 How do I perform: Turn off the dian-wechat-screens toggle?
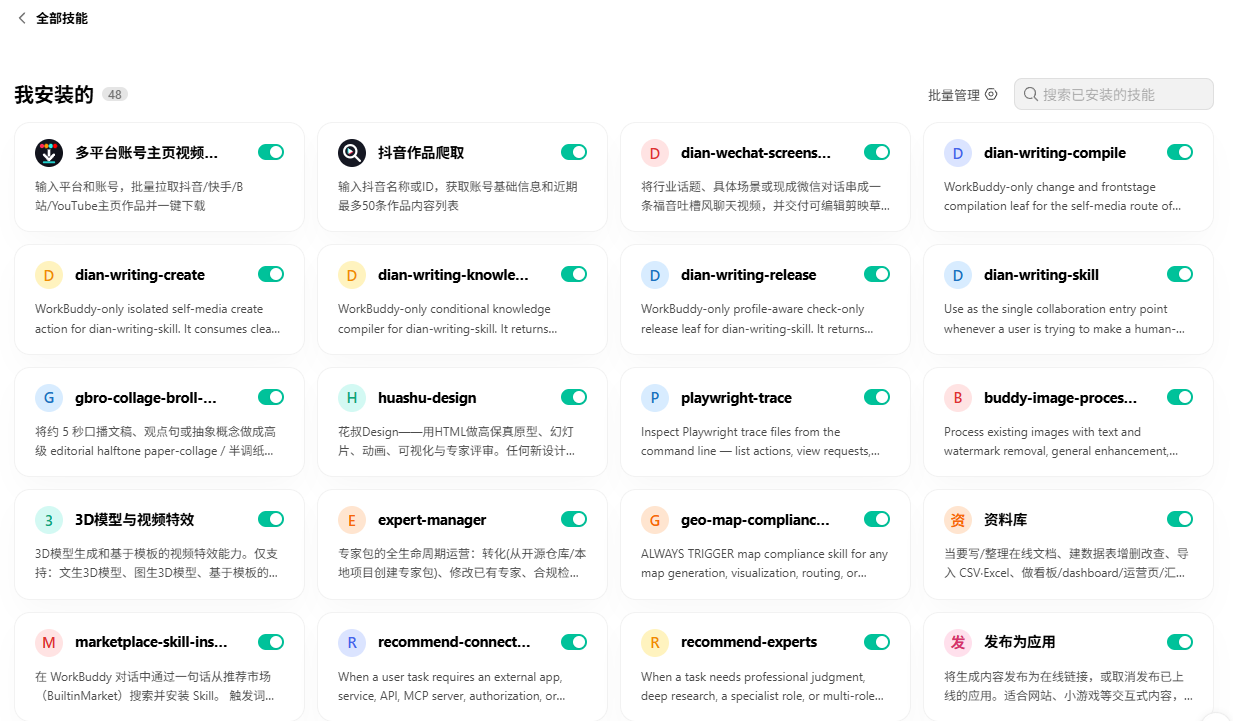tap(877, 152)
